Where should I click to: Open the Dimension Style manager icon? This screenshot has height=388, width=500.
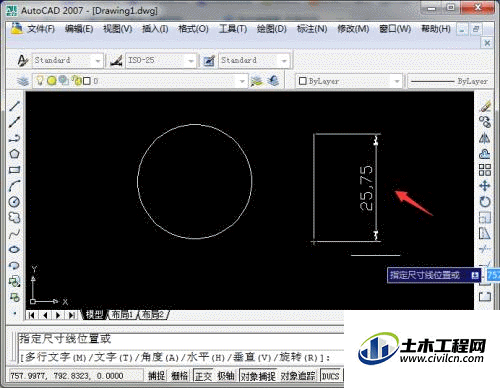116,61
